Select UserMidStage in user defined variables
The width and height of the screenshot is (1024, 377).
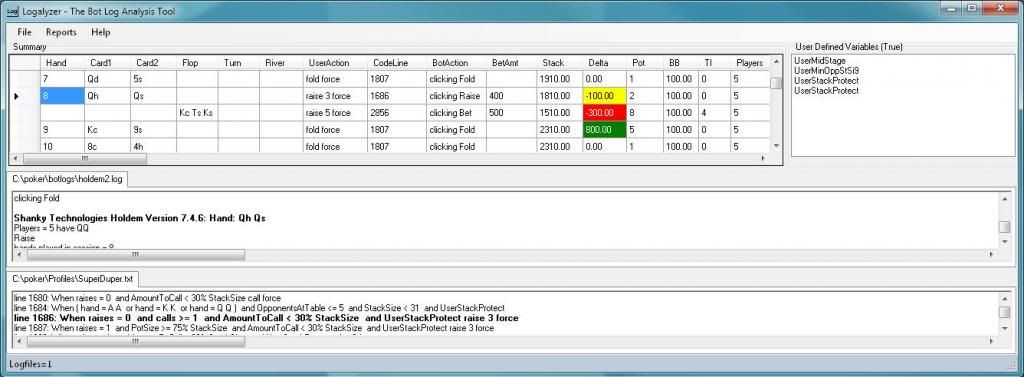click(820, 61)
